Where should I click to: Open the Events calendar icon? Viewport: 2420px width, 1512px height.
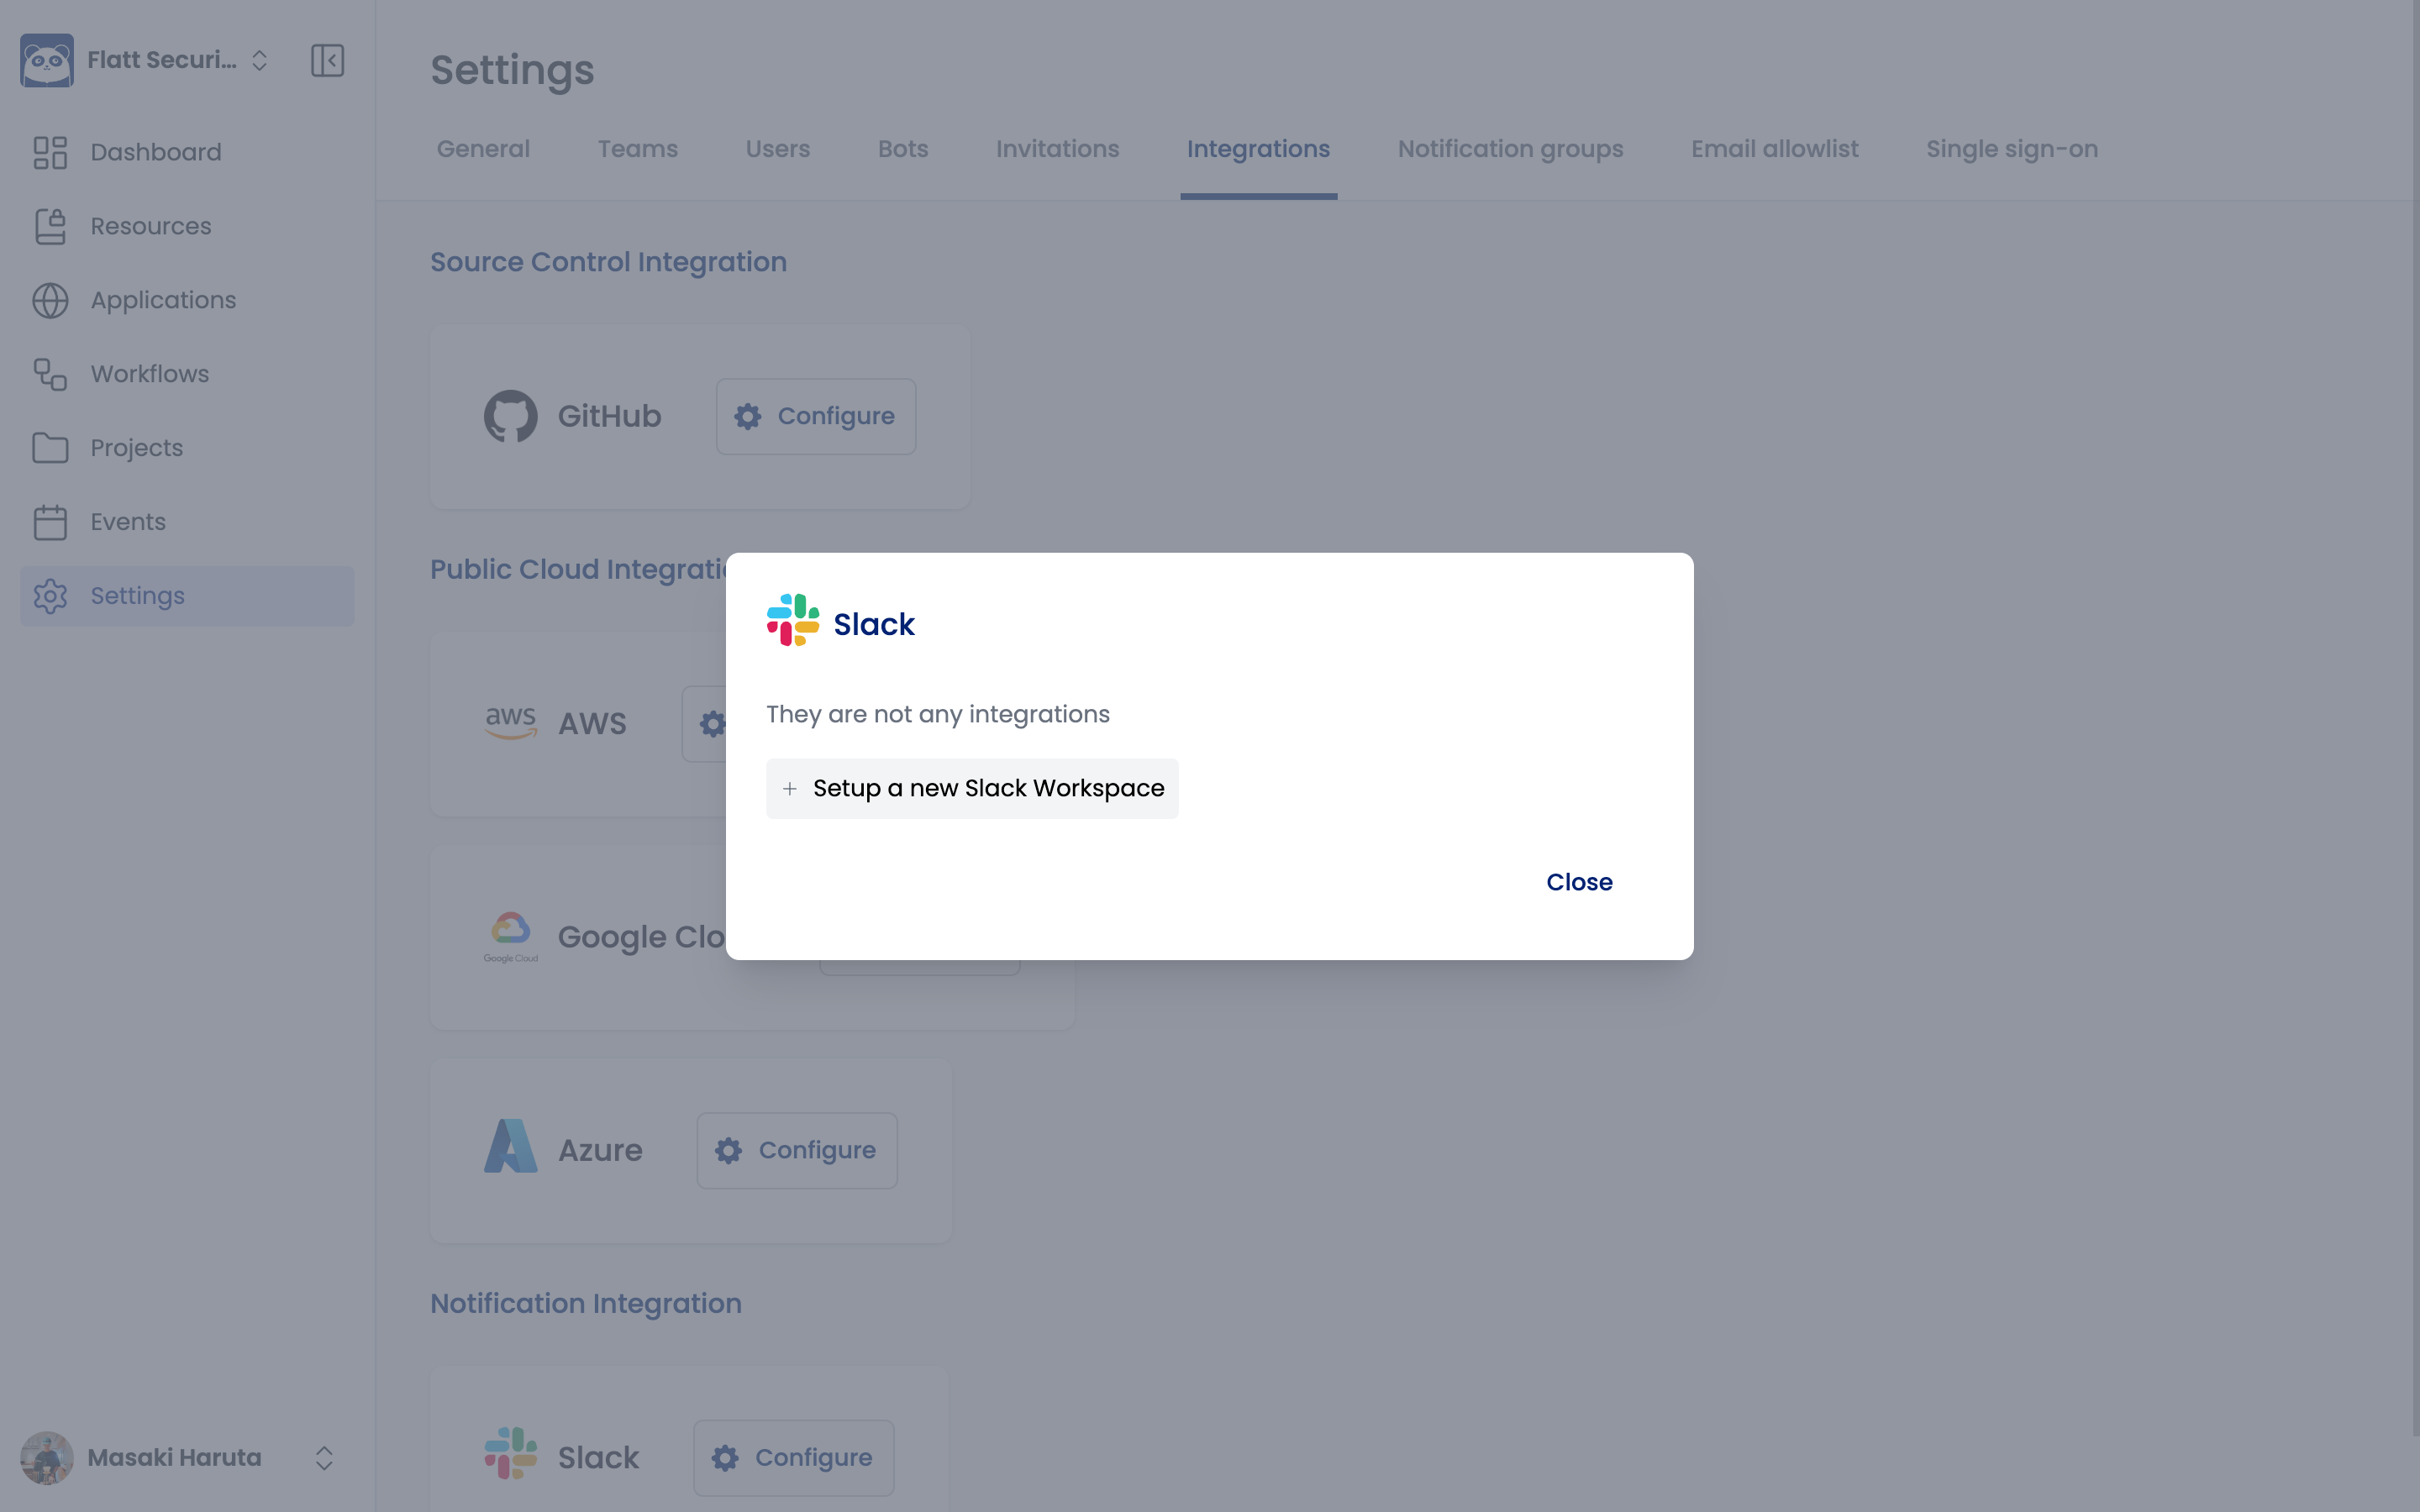coord(50,522)
